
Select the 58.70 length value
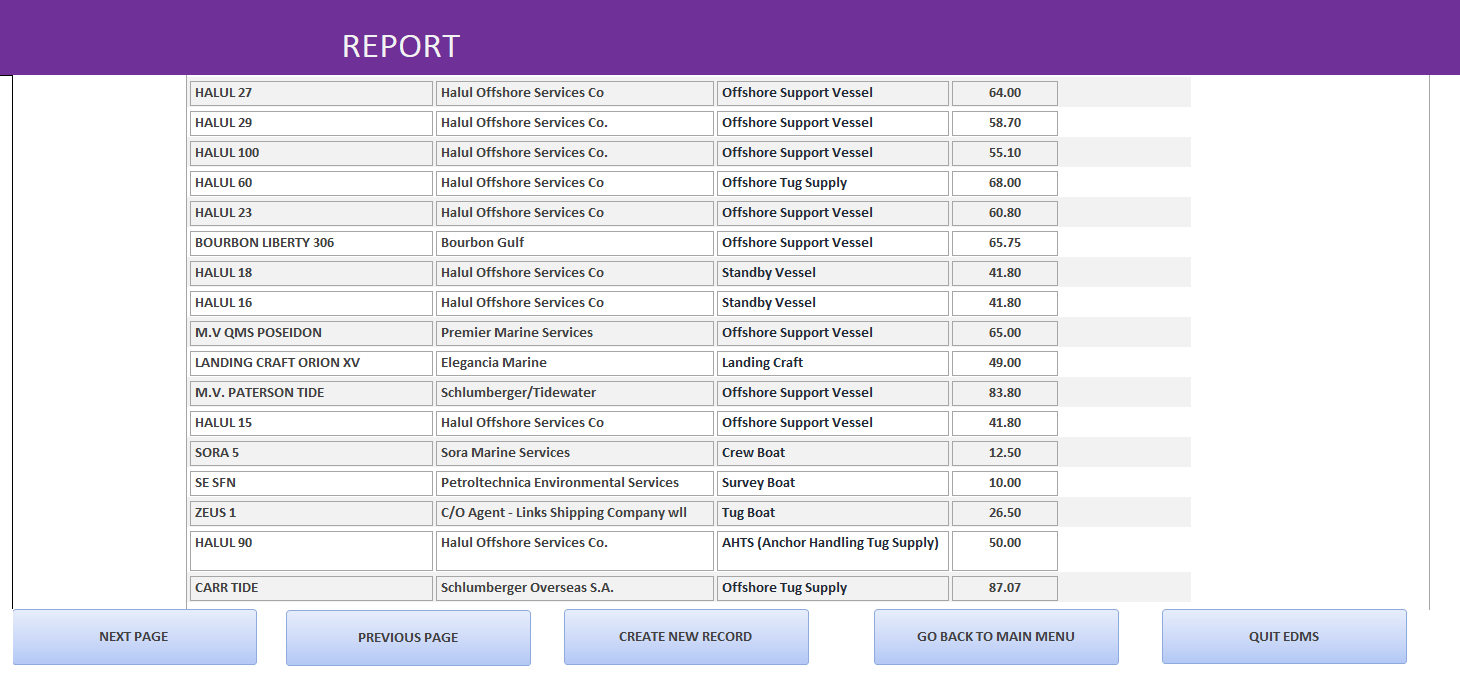tap(1005, 123)
